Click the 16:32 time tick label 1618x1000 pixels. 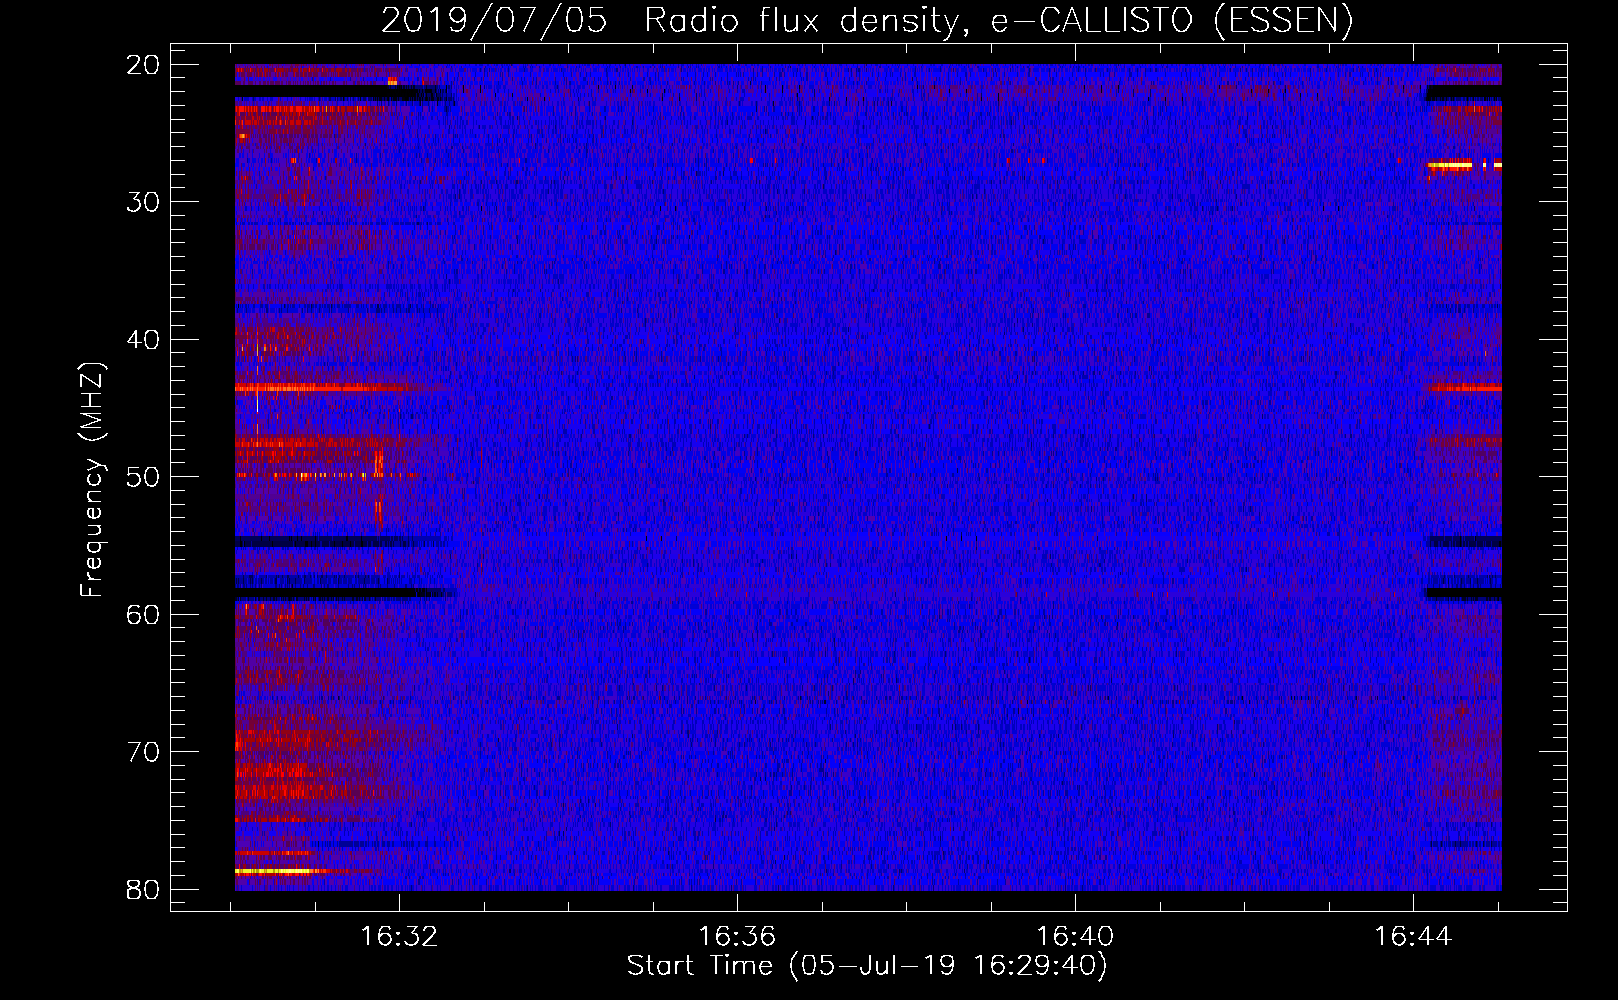coord(399,937)
